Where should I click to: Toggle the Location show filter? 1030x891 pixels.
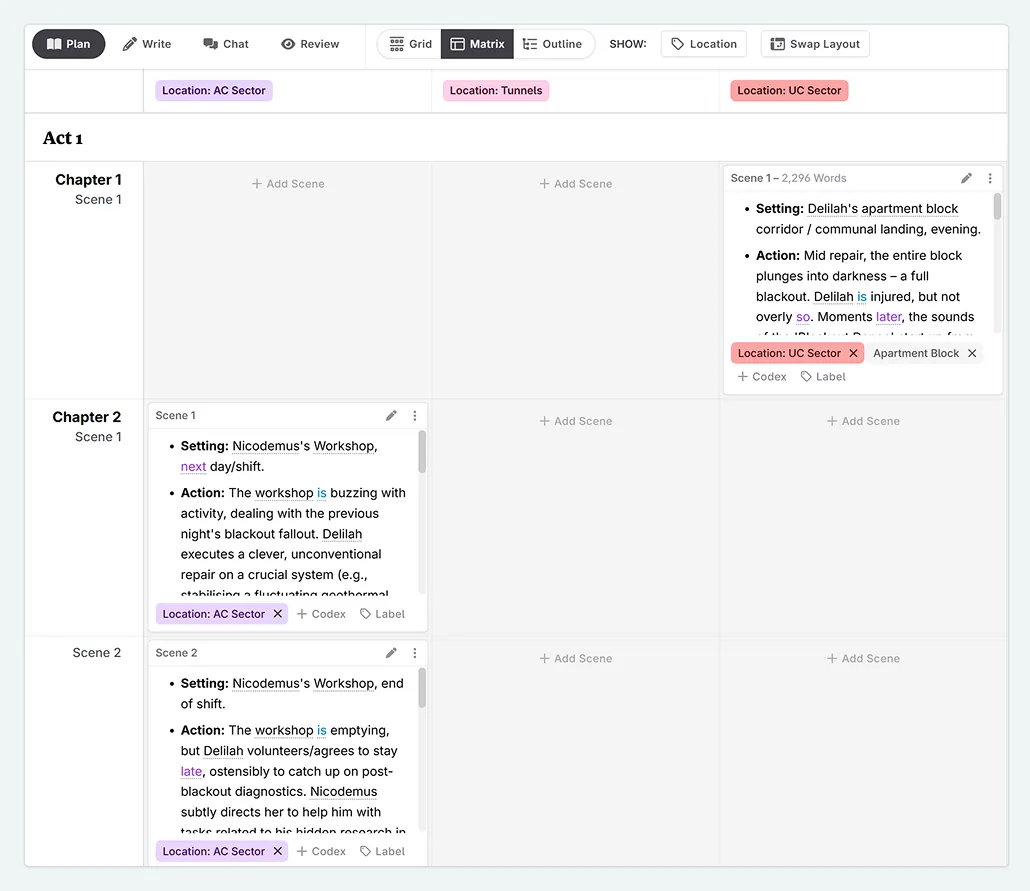click(703, 44)
